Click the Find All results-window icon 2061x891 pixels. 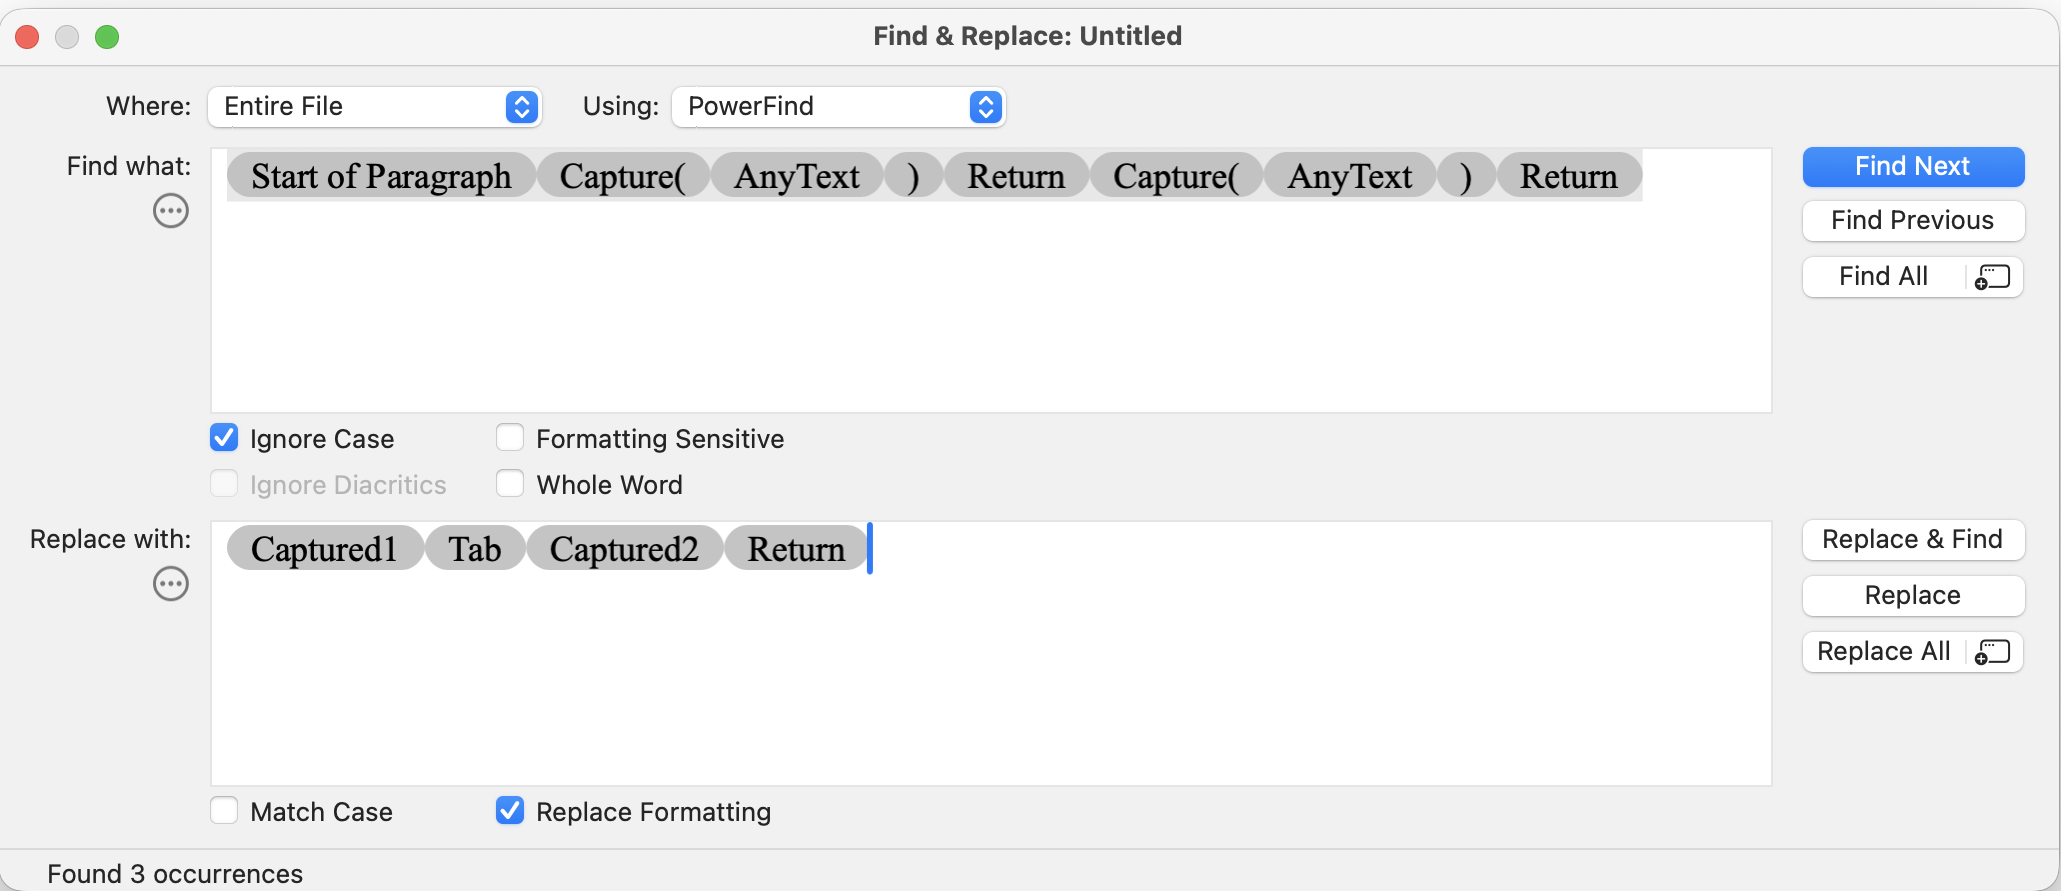pyautogui.click(x=1993, y=277)
